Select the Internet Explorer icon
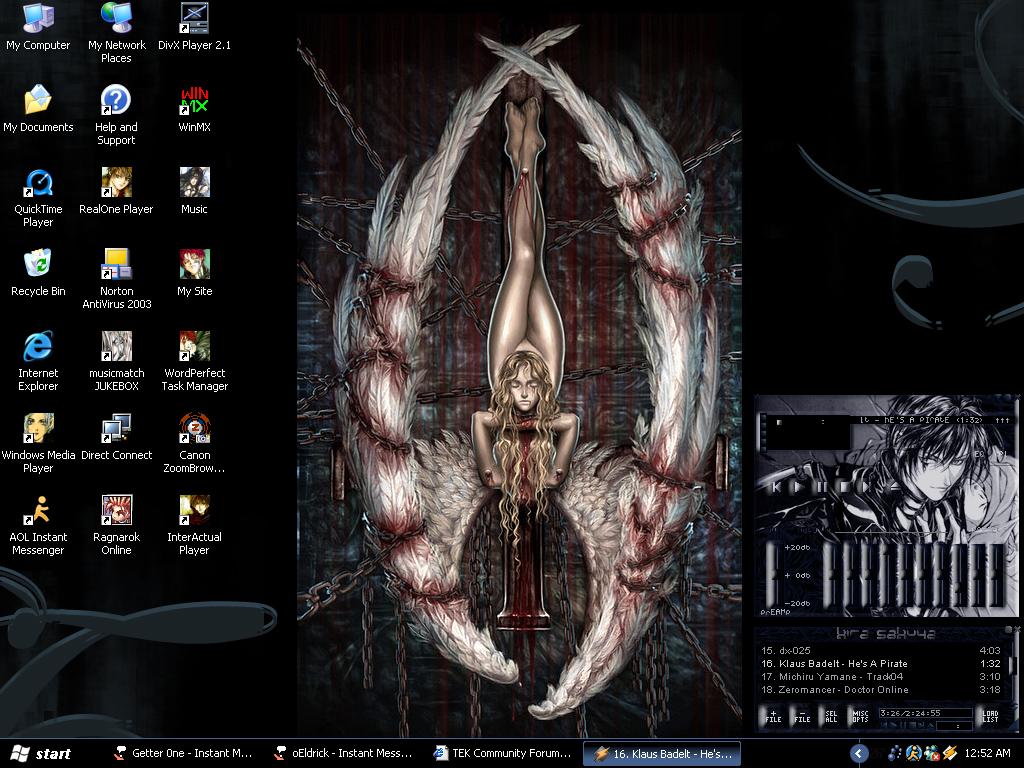The width and height of the screenshot is (1024, 768). click(x=38, y=361)
